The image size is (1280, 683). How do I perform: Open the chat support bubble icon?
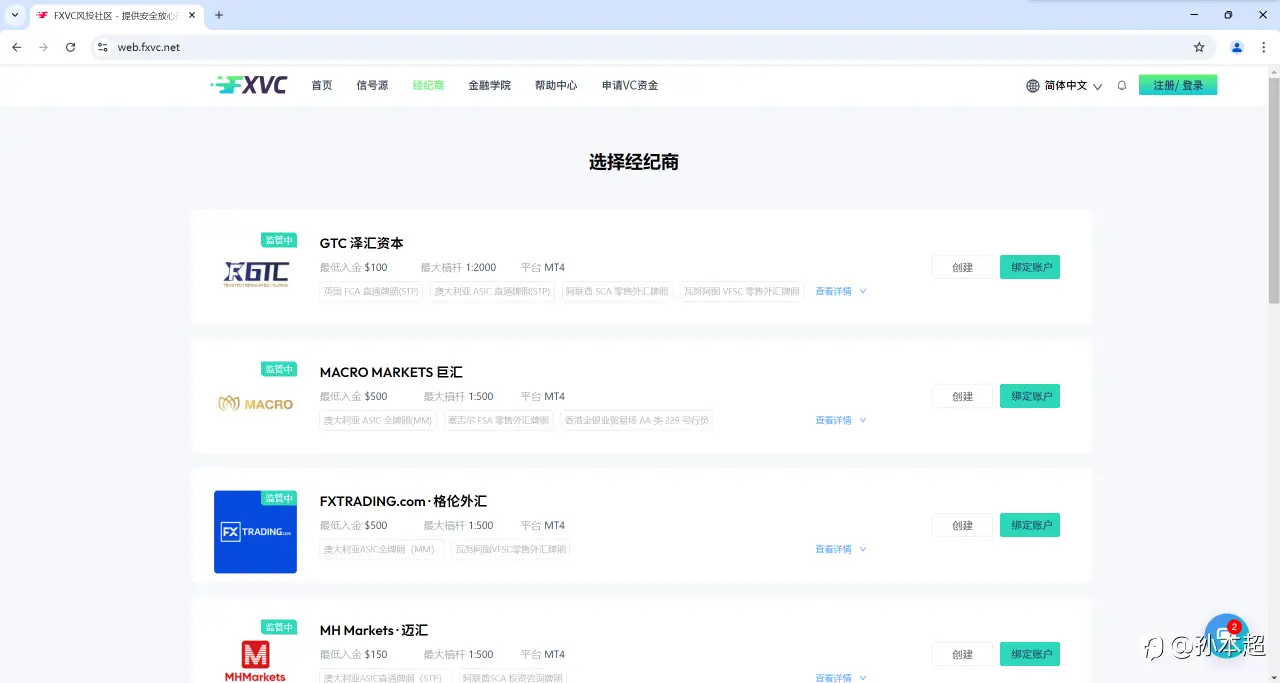1226,636
